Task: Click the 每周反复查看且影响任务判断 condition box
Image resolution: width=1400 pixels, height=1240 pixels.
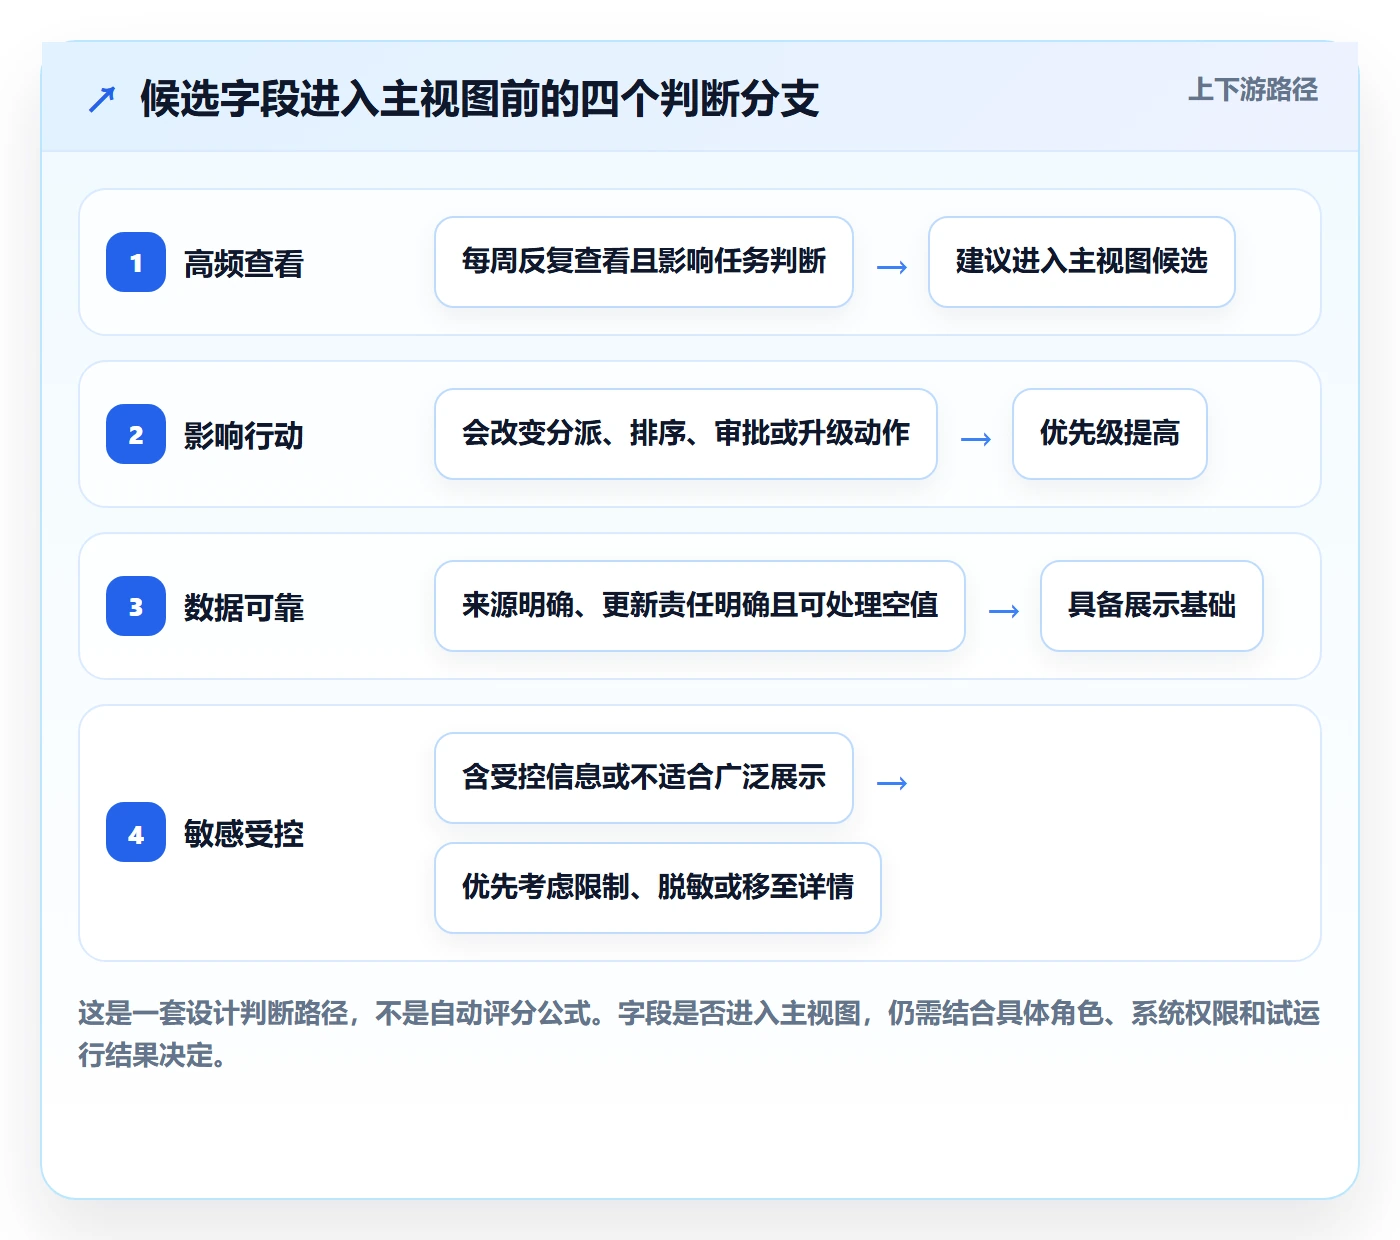Action: pos(644,262)
